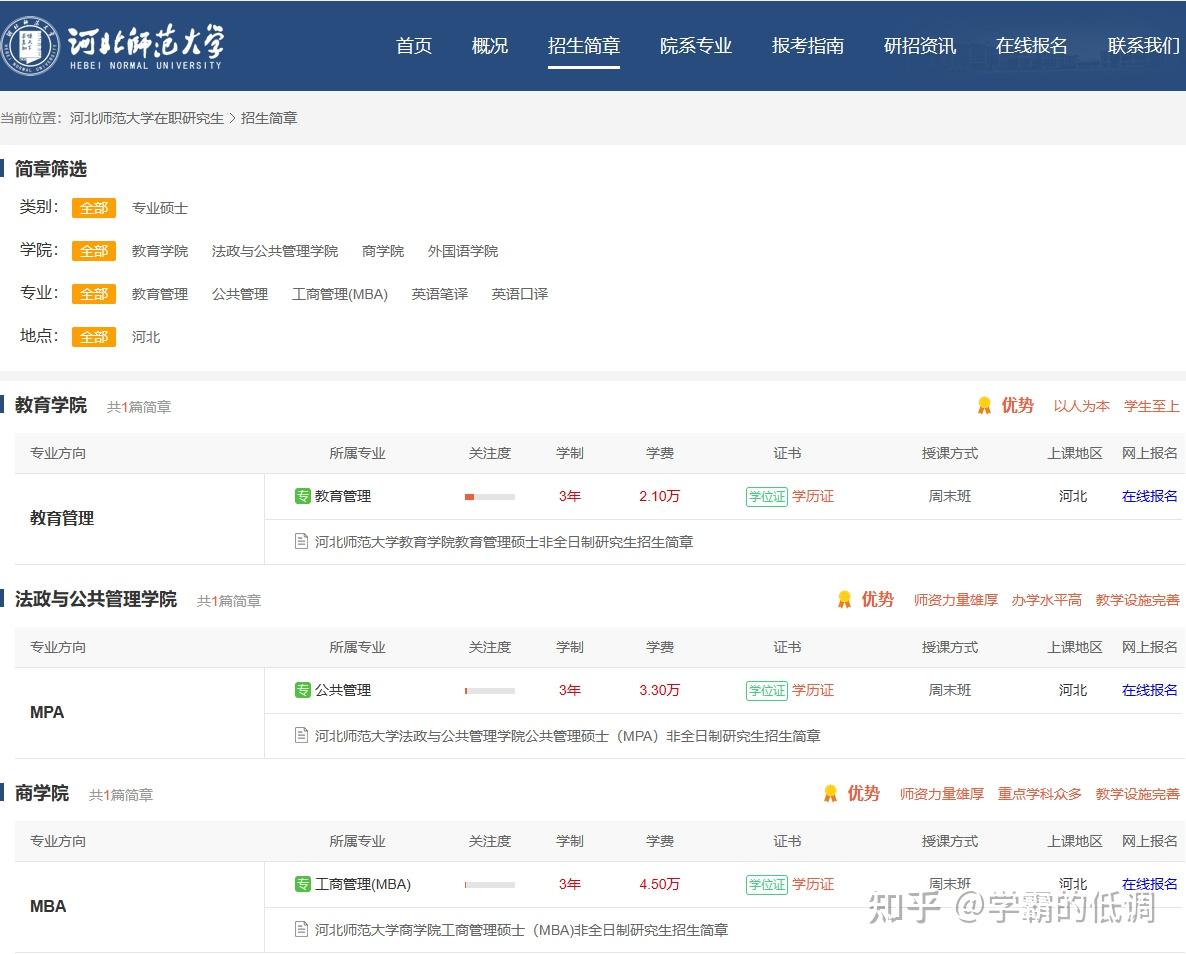This screenshot has width=1186, height=954.
Task: Click the Hebei Normal University logo
Action: point(113,45)
